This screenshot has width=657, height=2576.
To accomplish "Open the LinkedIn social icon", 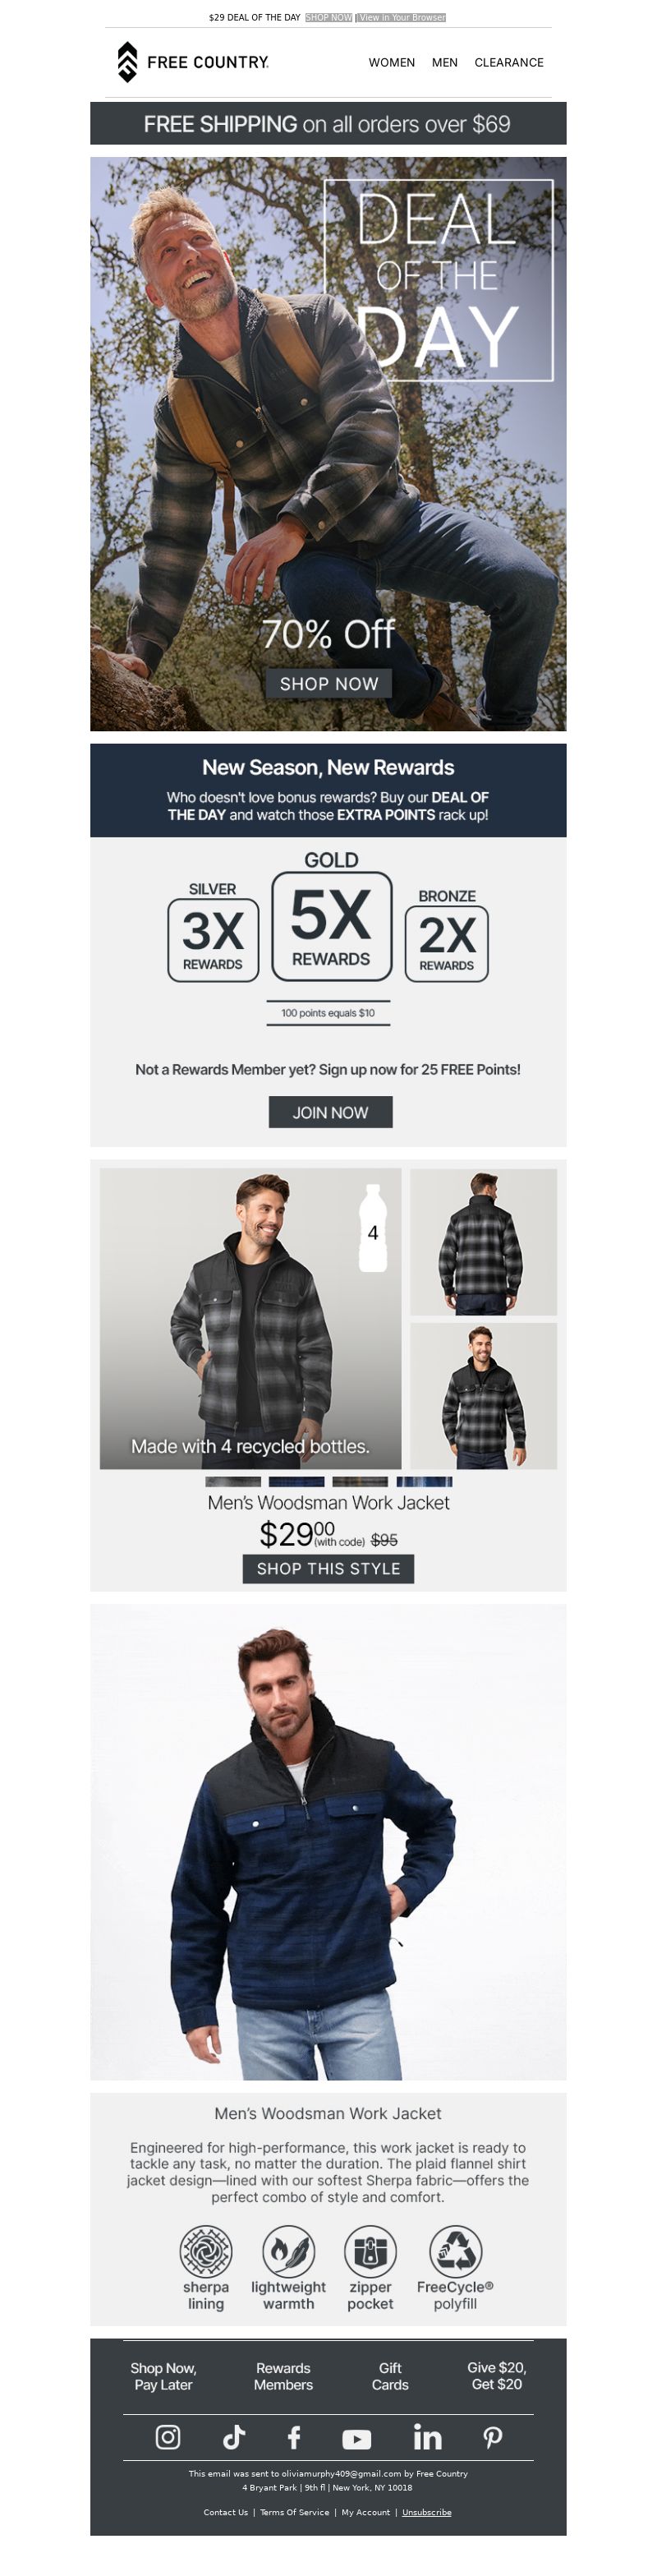I will (427, 2437).
